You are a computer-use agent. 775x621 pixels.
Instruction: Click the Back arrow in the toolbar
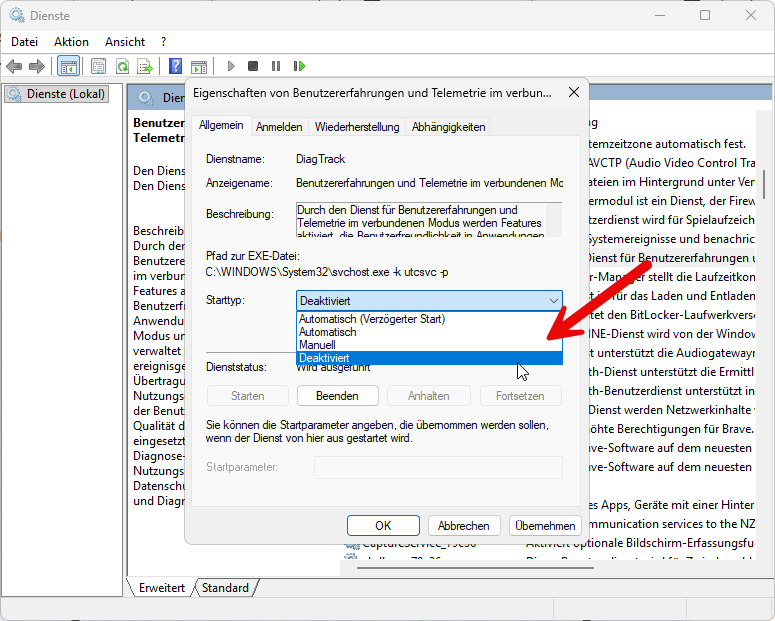coord(14,66)
